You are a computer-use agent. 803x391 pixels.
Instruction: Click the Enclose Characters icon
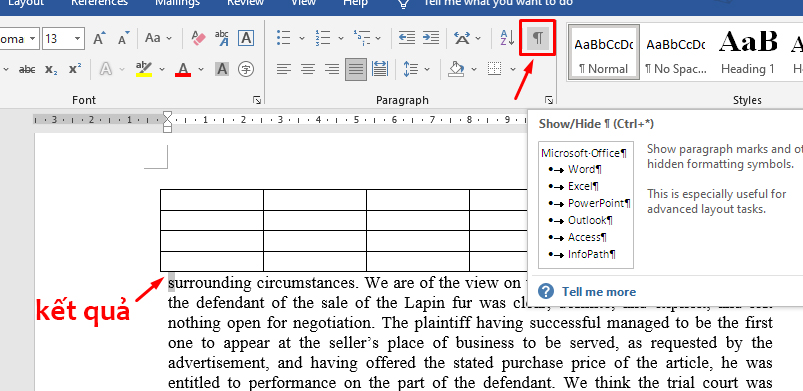tap(246, 69)
